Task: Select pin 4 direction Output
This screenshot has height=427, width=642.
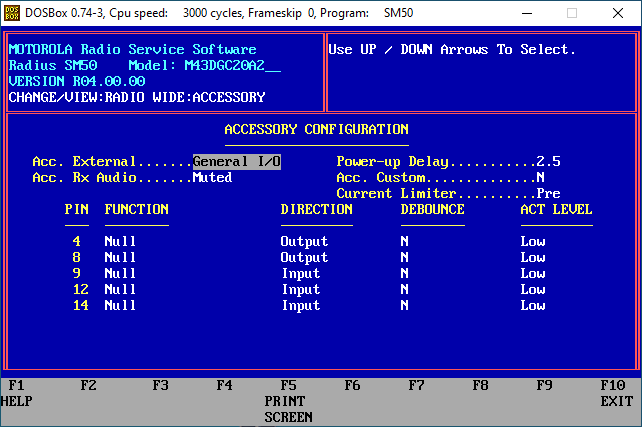Action: click(x=304, y=242)
